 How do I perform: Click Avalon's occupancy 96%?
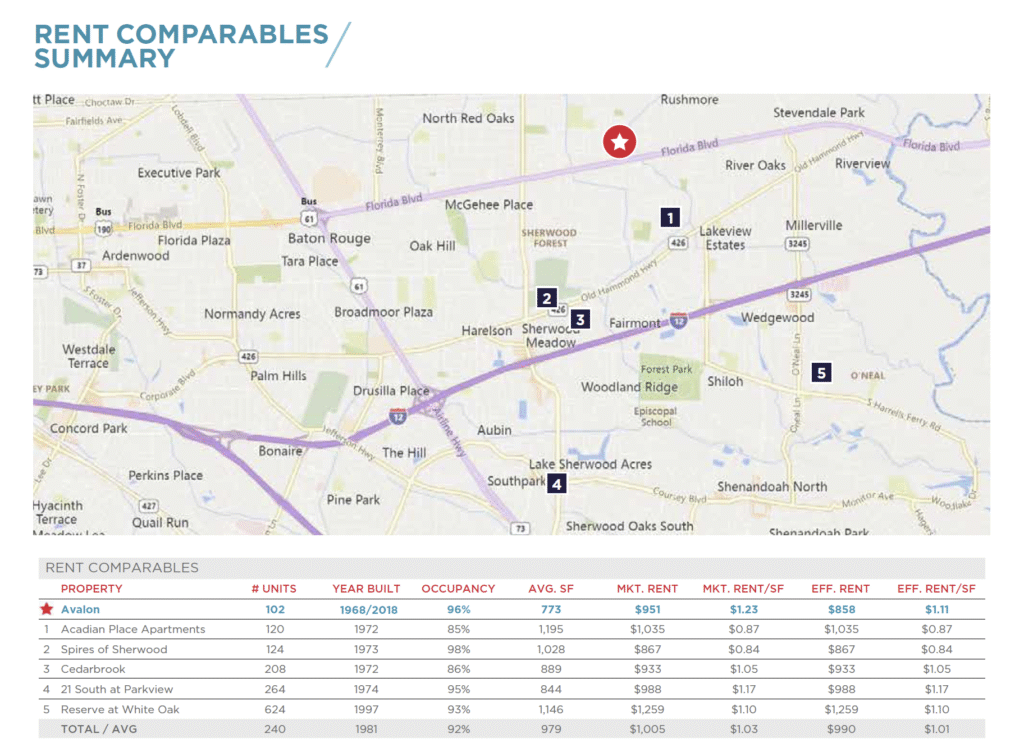458,609
